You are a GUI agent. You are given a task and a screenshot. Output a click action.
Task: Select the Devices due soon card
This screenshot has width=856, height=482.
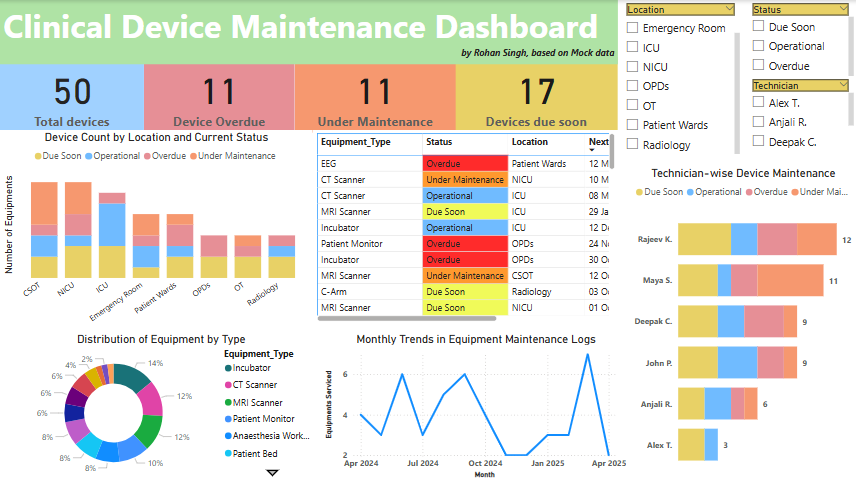click(537, 97)
